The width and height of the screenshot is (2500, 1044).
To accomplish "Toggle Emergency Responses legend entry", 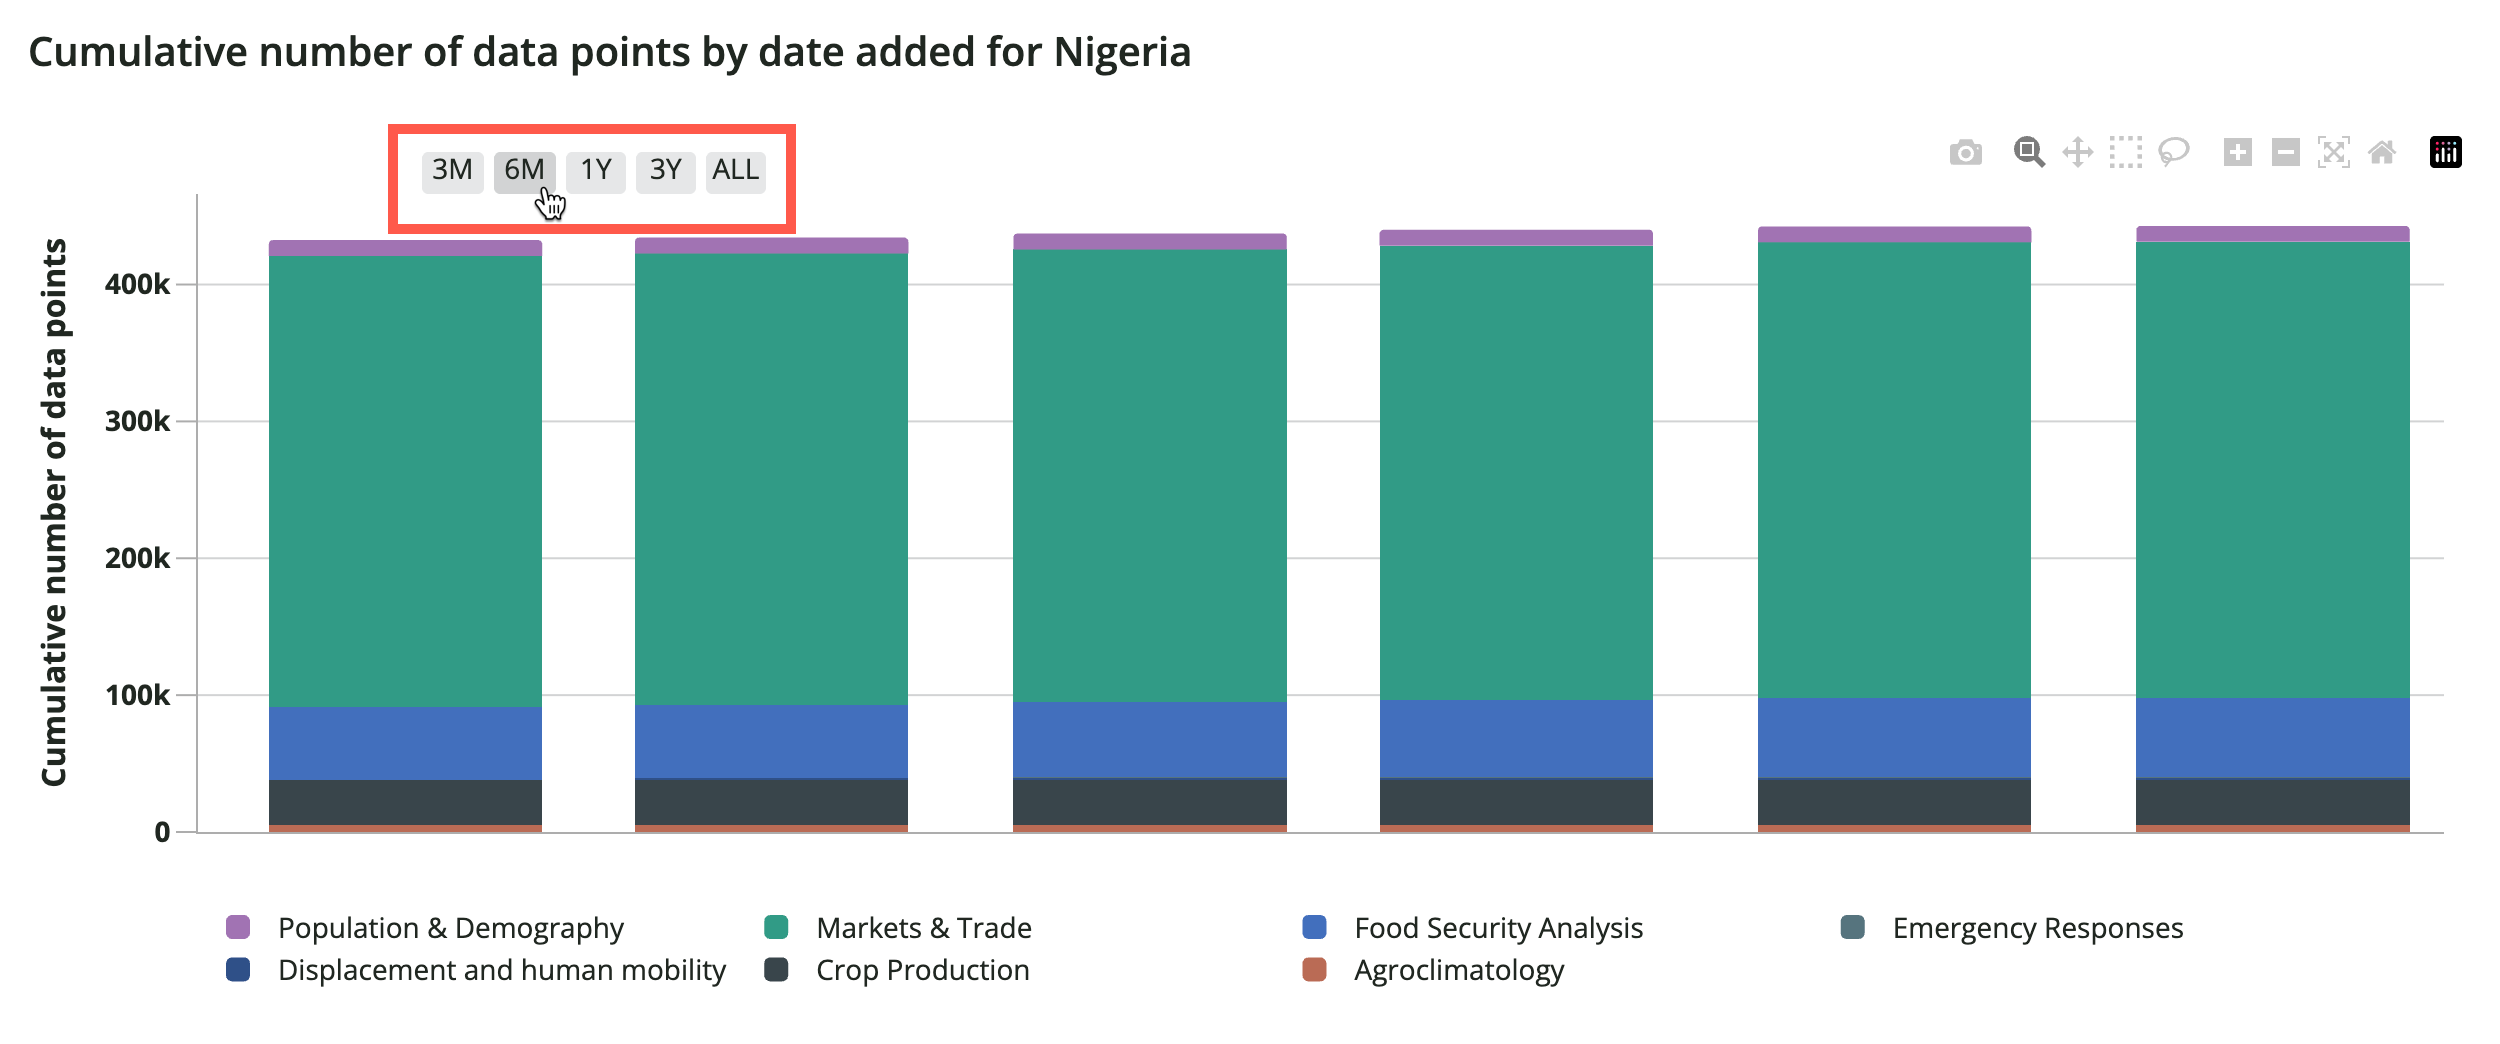I will [2037, 928].
